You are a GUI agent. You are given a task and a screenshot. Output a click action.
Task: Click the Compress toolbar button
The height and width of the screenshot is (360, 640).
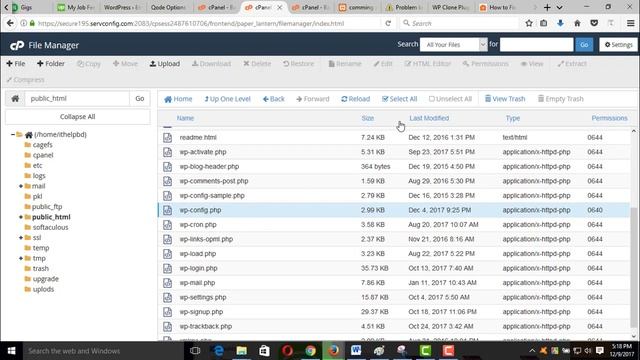coord(25,80)
